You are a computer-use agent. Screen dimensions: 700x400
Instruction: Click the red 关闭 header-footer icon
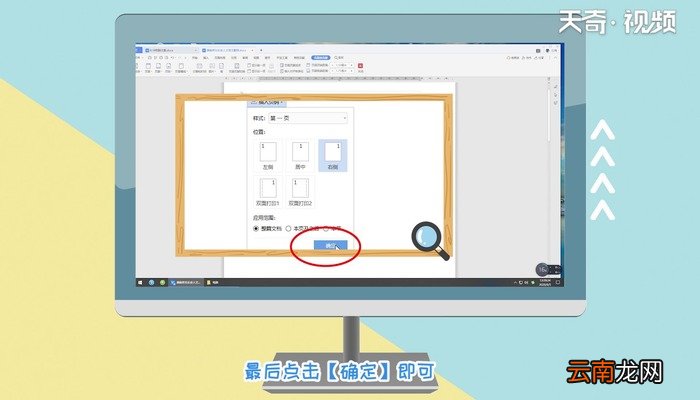[360, 66]
